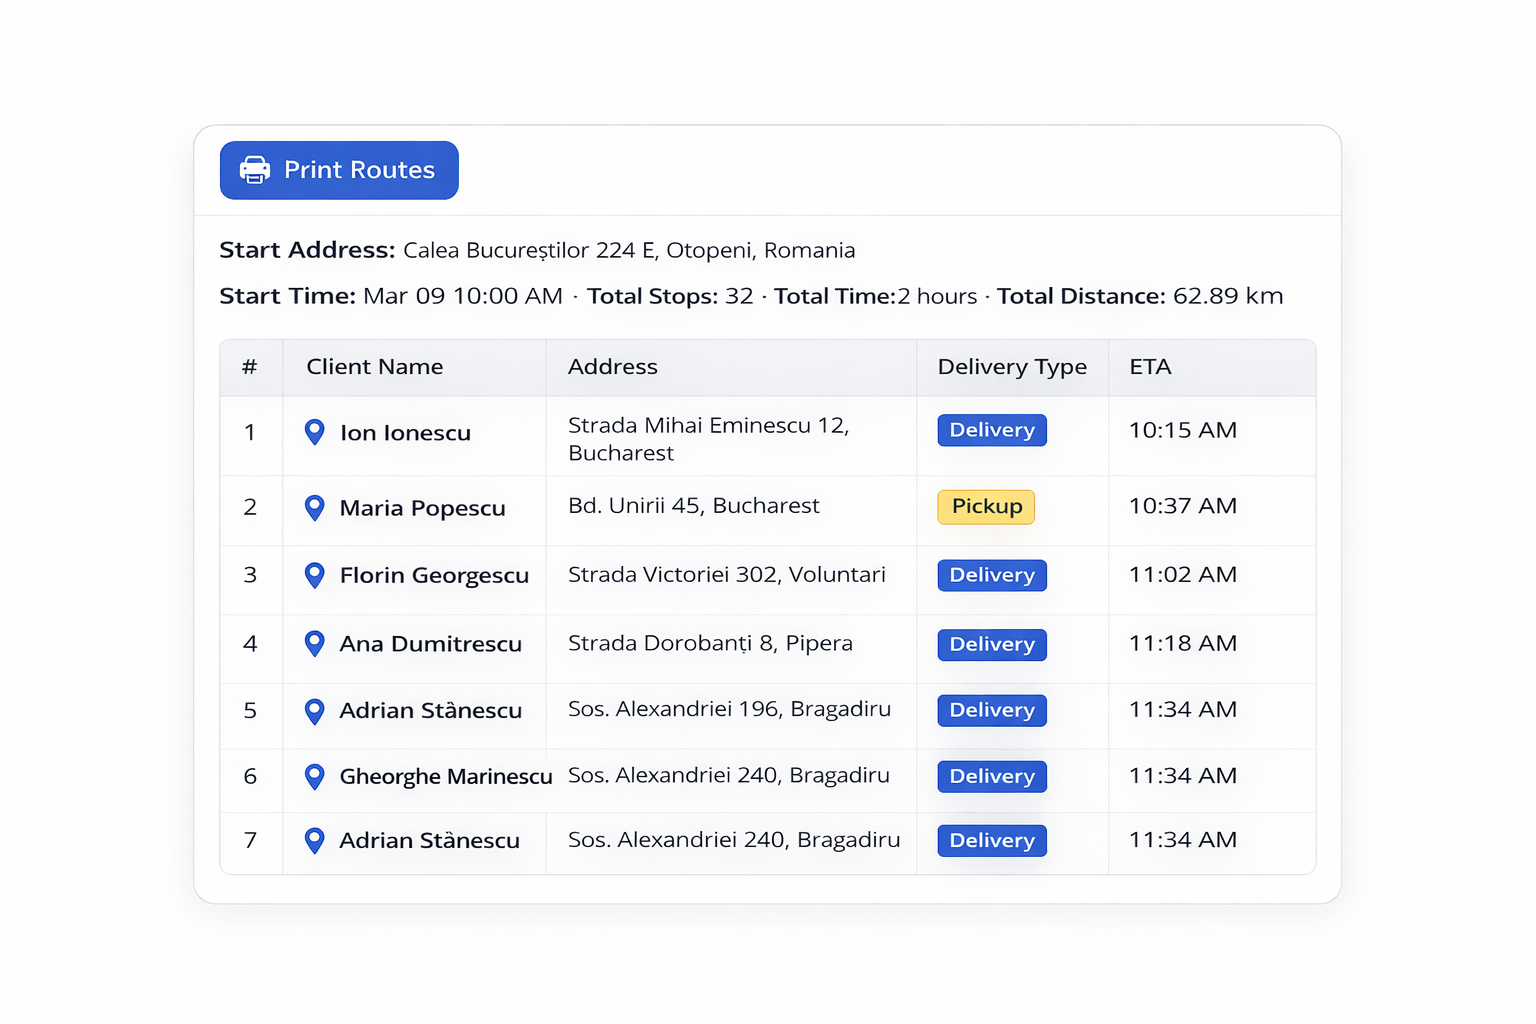Select Adrian Stànescu's pin on row 5
Viewport: 1536px width, 1024px height.
pos(315,710)
